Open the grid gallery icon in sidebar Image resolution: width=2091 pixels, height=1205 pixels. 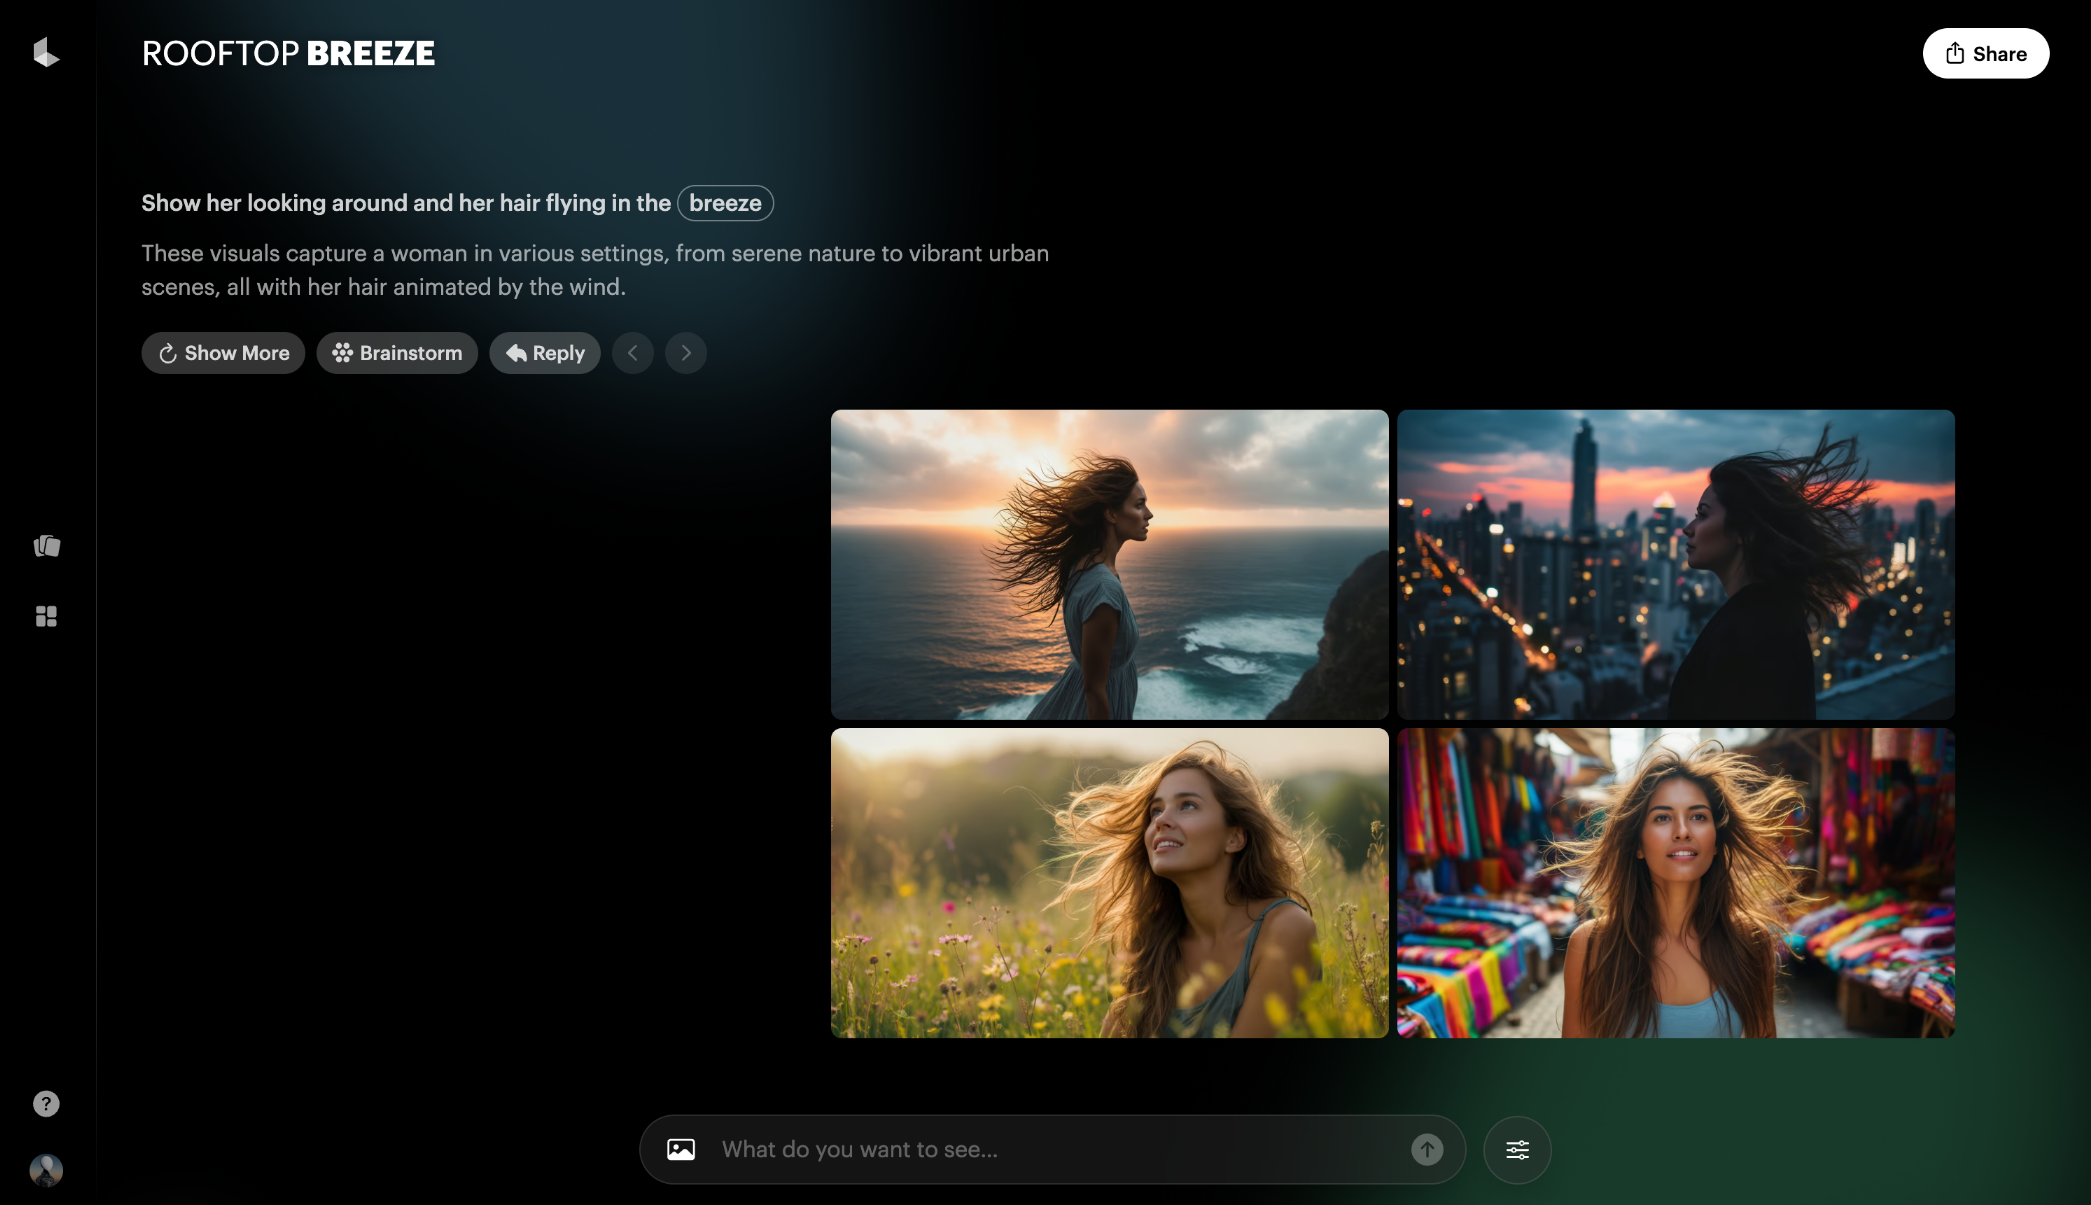point(47,616)
